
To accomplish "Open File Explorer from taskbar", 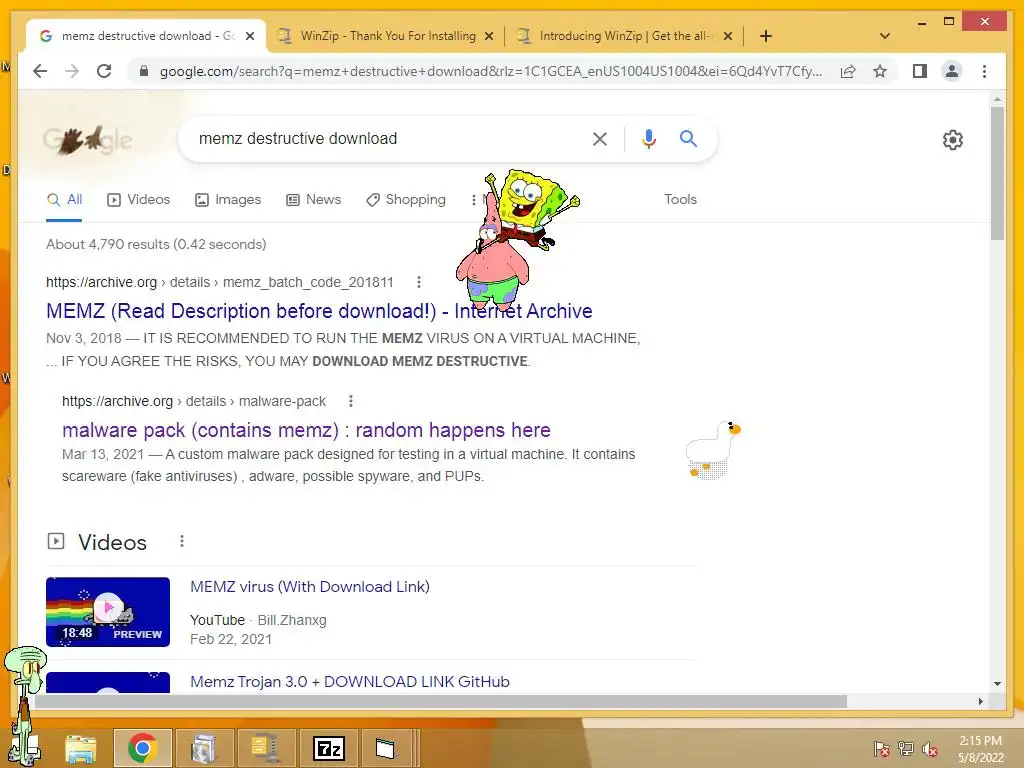I will (x=81, y=748).
